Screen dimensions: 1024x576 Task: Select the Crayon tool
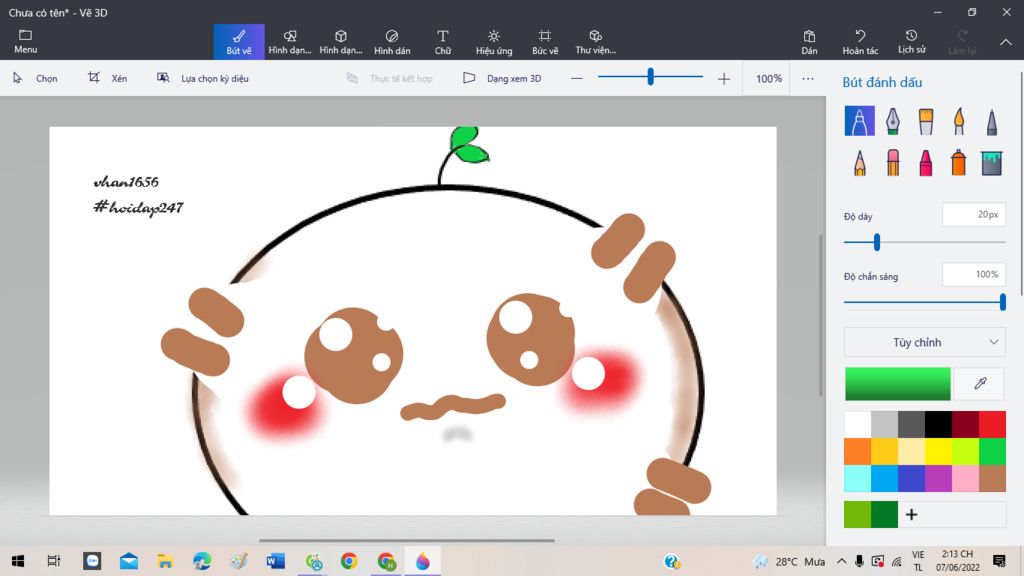tap(925, 163)
